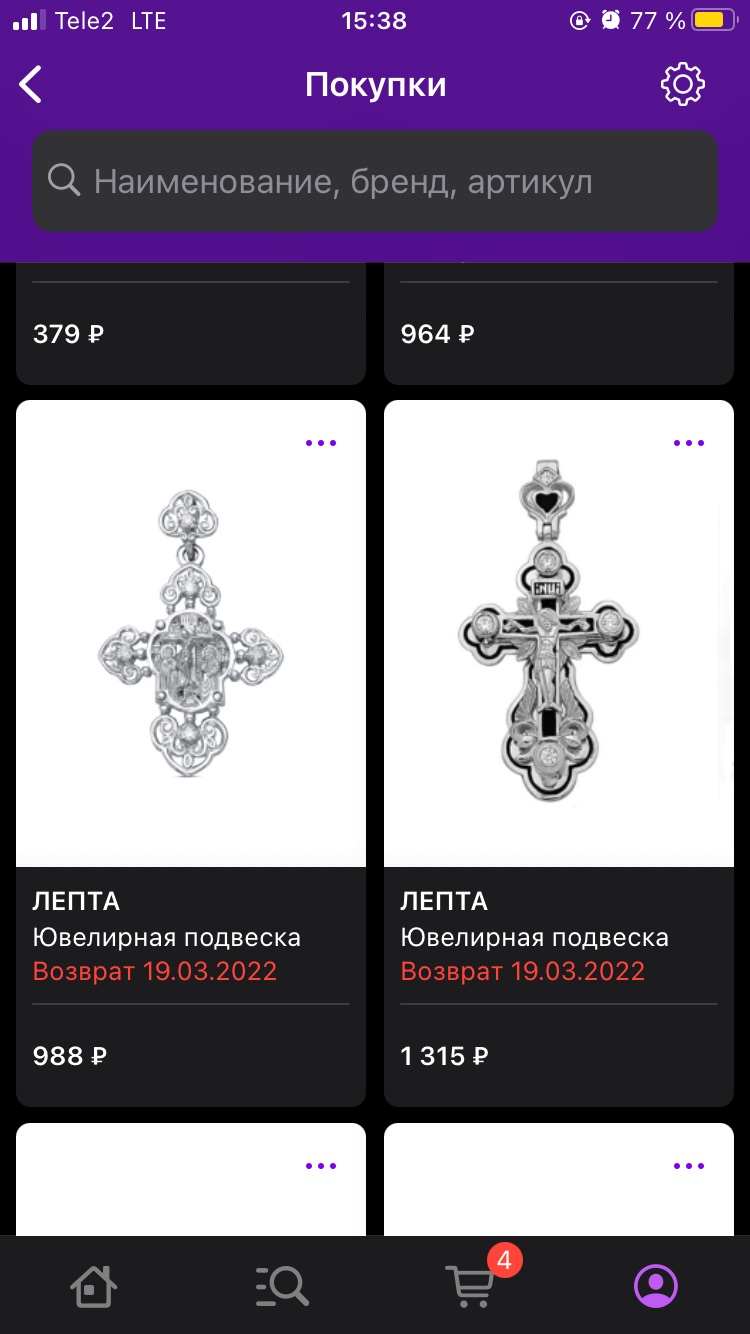Screen dimensions: 750x1334
Task: Open the three-dot menu on the bottom-left card
Action: [321, 1166]
